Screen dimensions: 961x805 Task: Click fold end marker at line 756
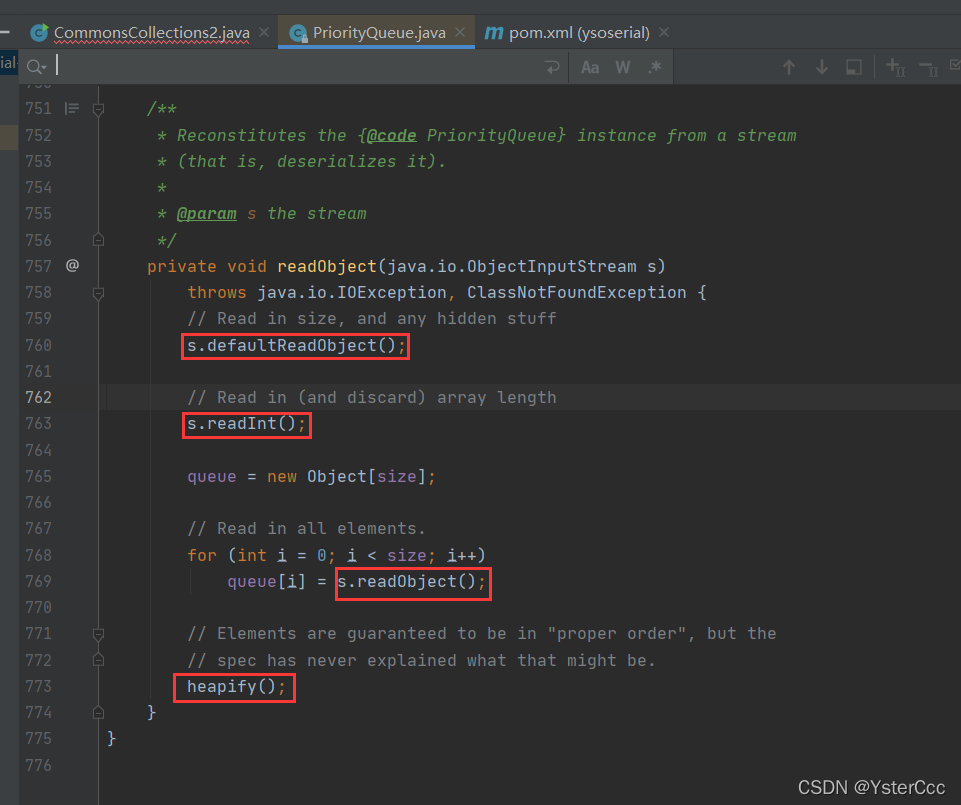pyautogui.click(x=98, y=240)
